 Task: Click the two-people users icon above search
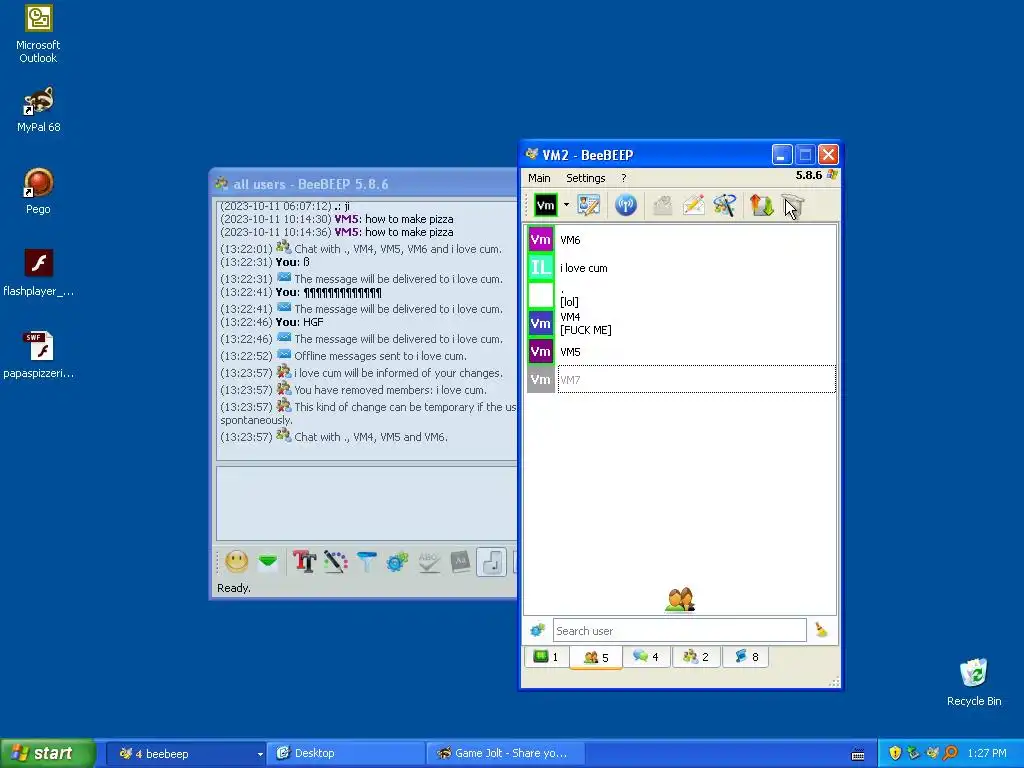[680, 600]
